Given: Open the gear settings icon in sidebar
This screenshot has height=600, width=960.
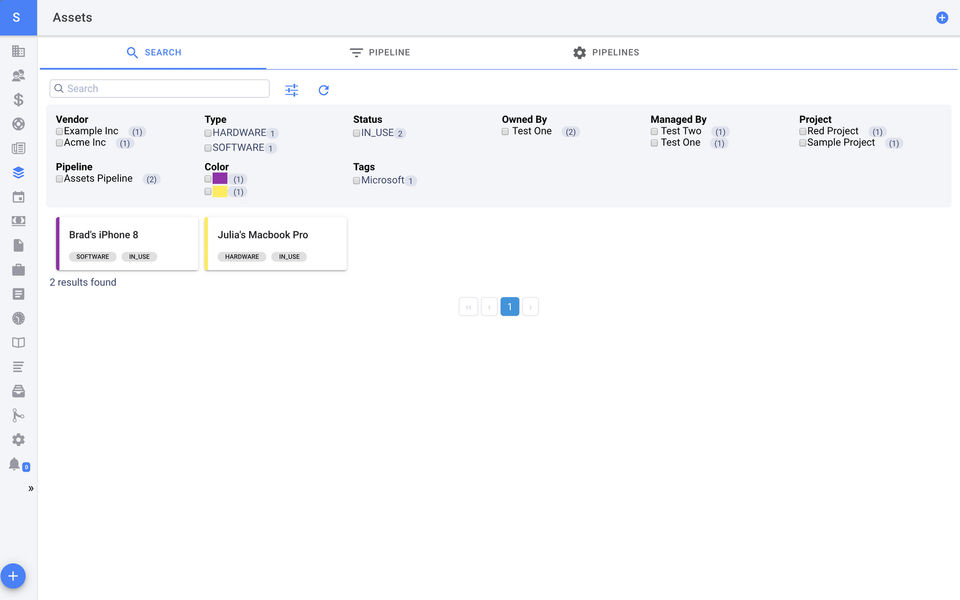Looking at the screenshot, I should coord(18,440).
